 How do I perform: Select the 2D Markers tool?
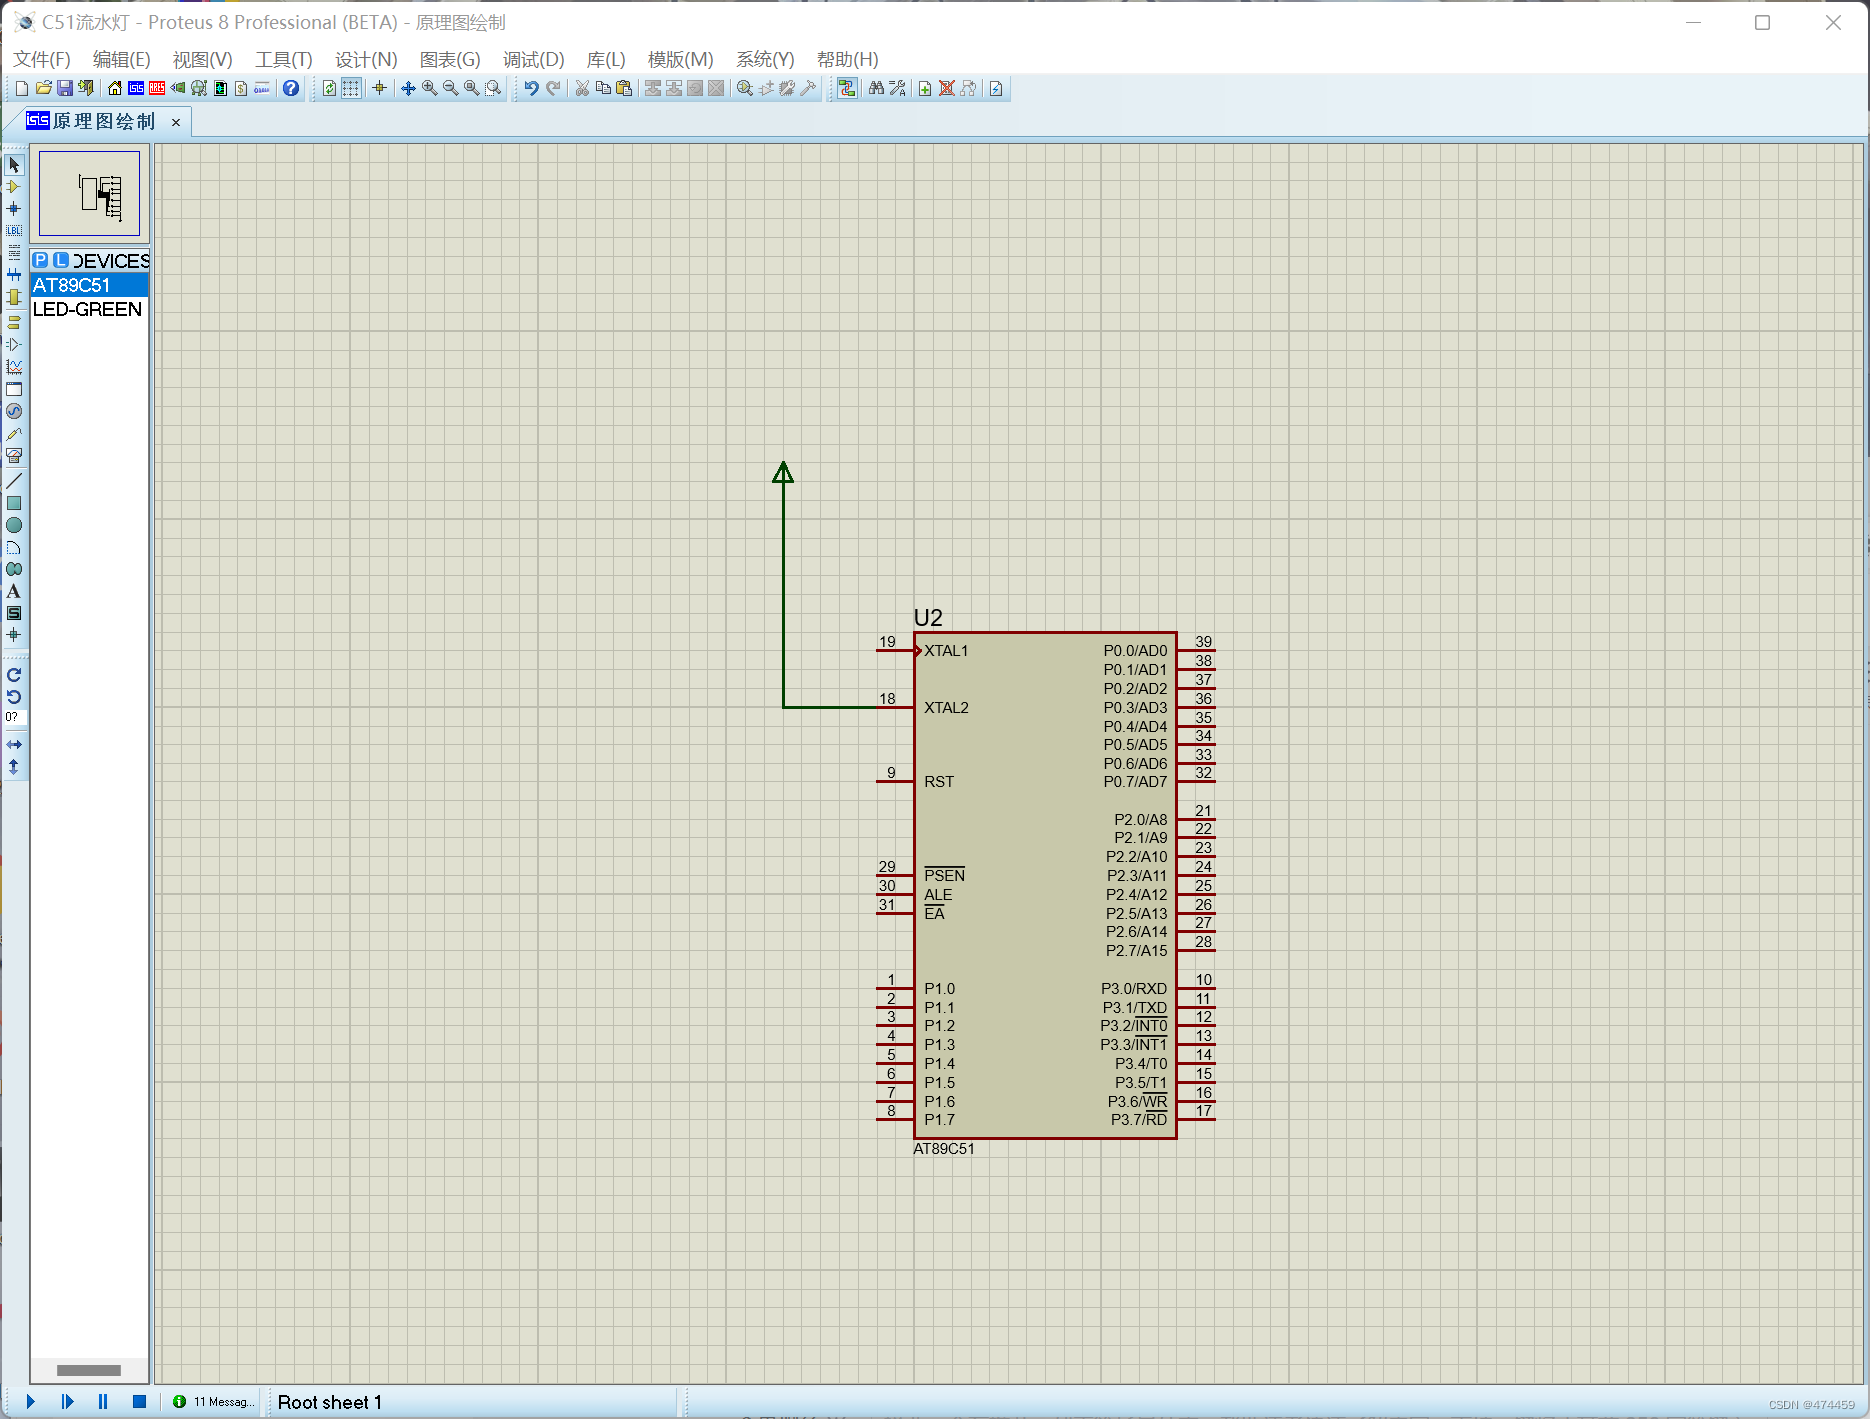tap(14, 635)
